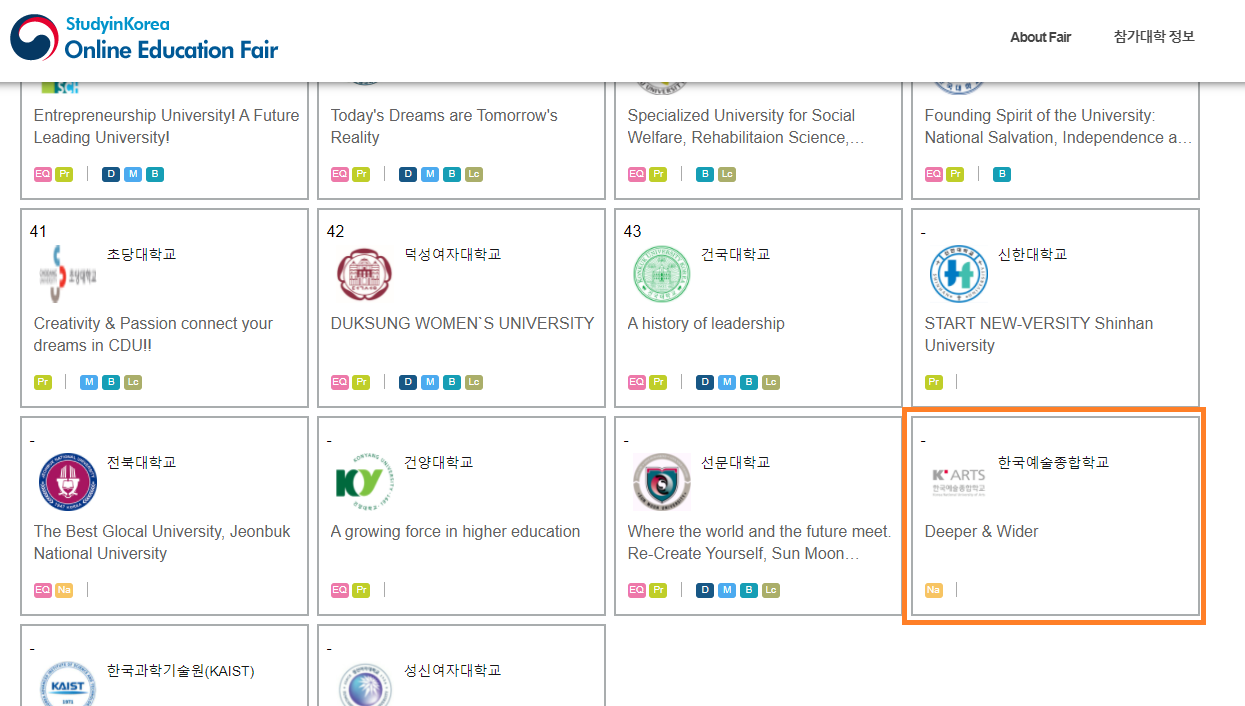Viewport: 1245px width, 706px height.
Task: Open the 건국대학교 university name link
Action: click(735, 254)
